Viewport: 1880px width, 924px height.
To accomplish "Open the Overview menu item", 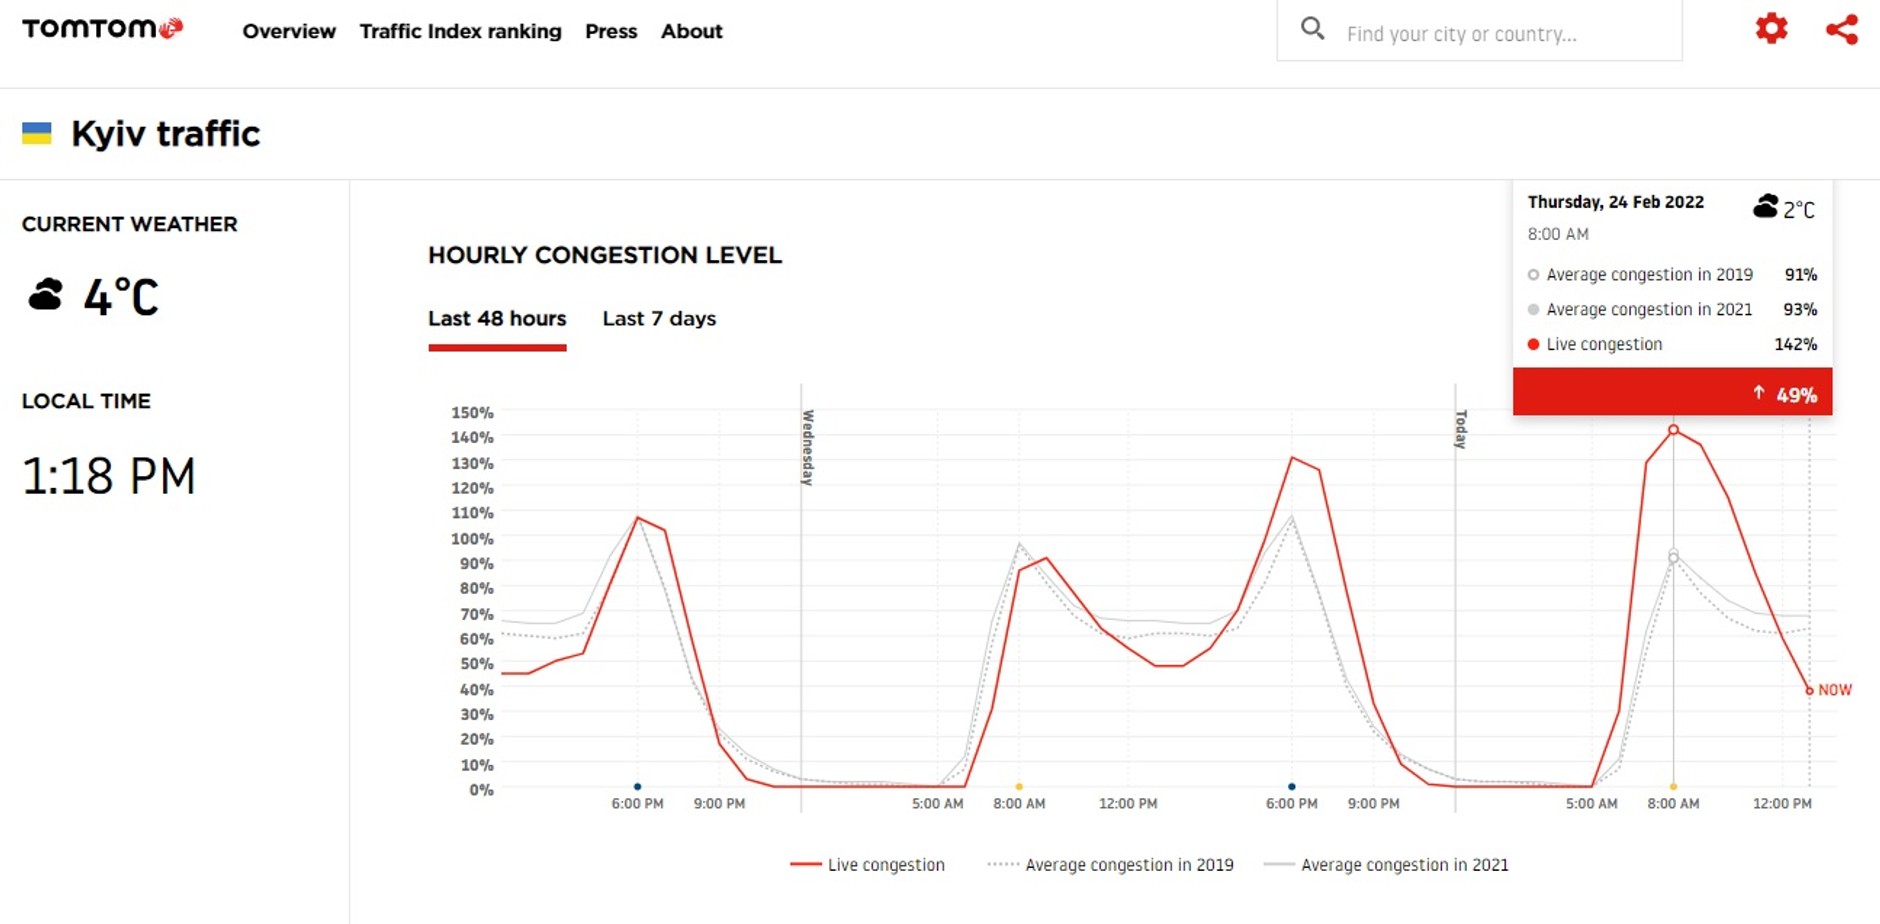I will [x=289, y=31].
